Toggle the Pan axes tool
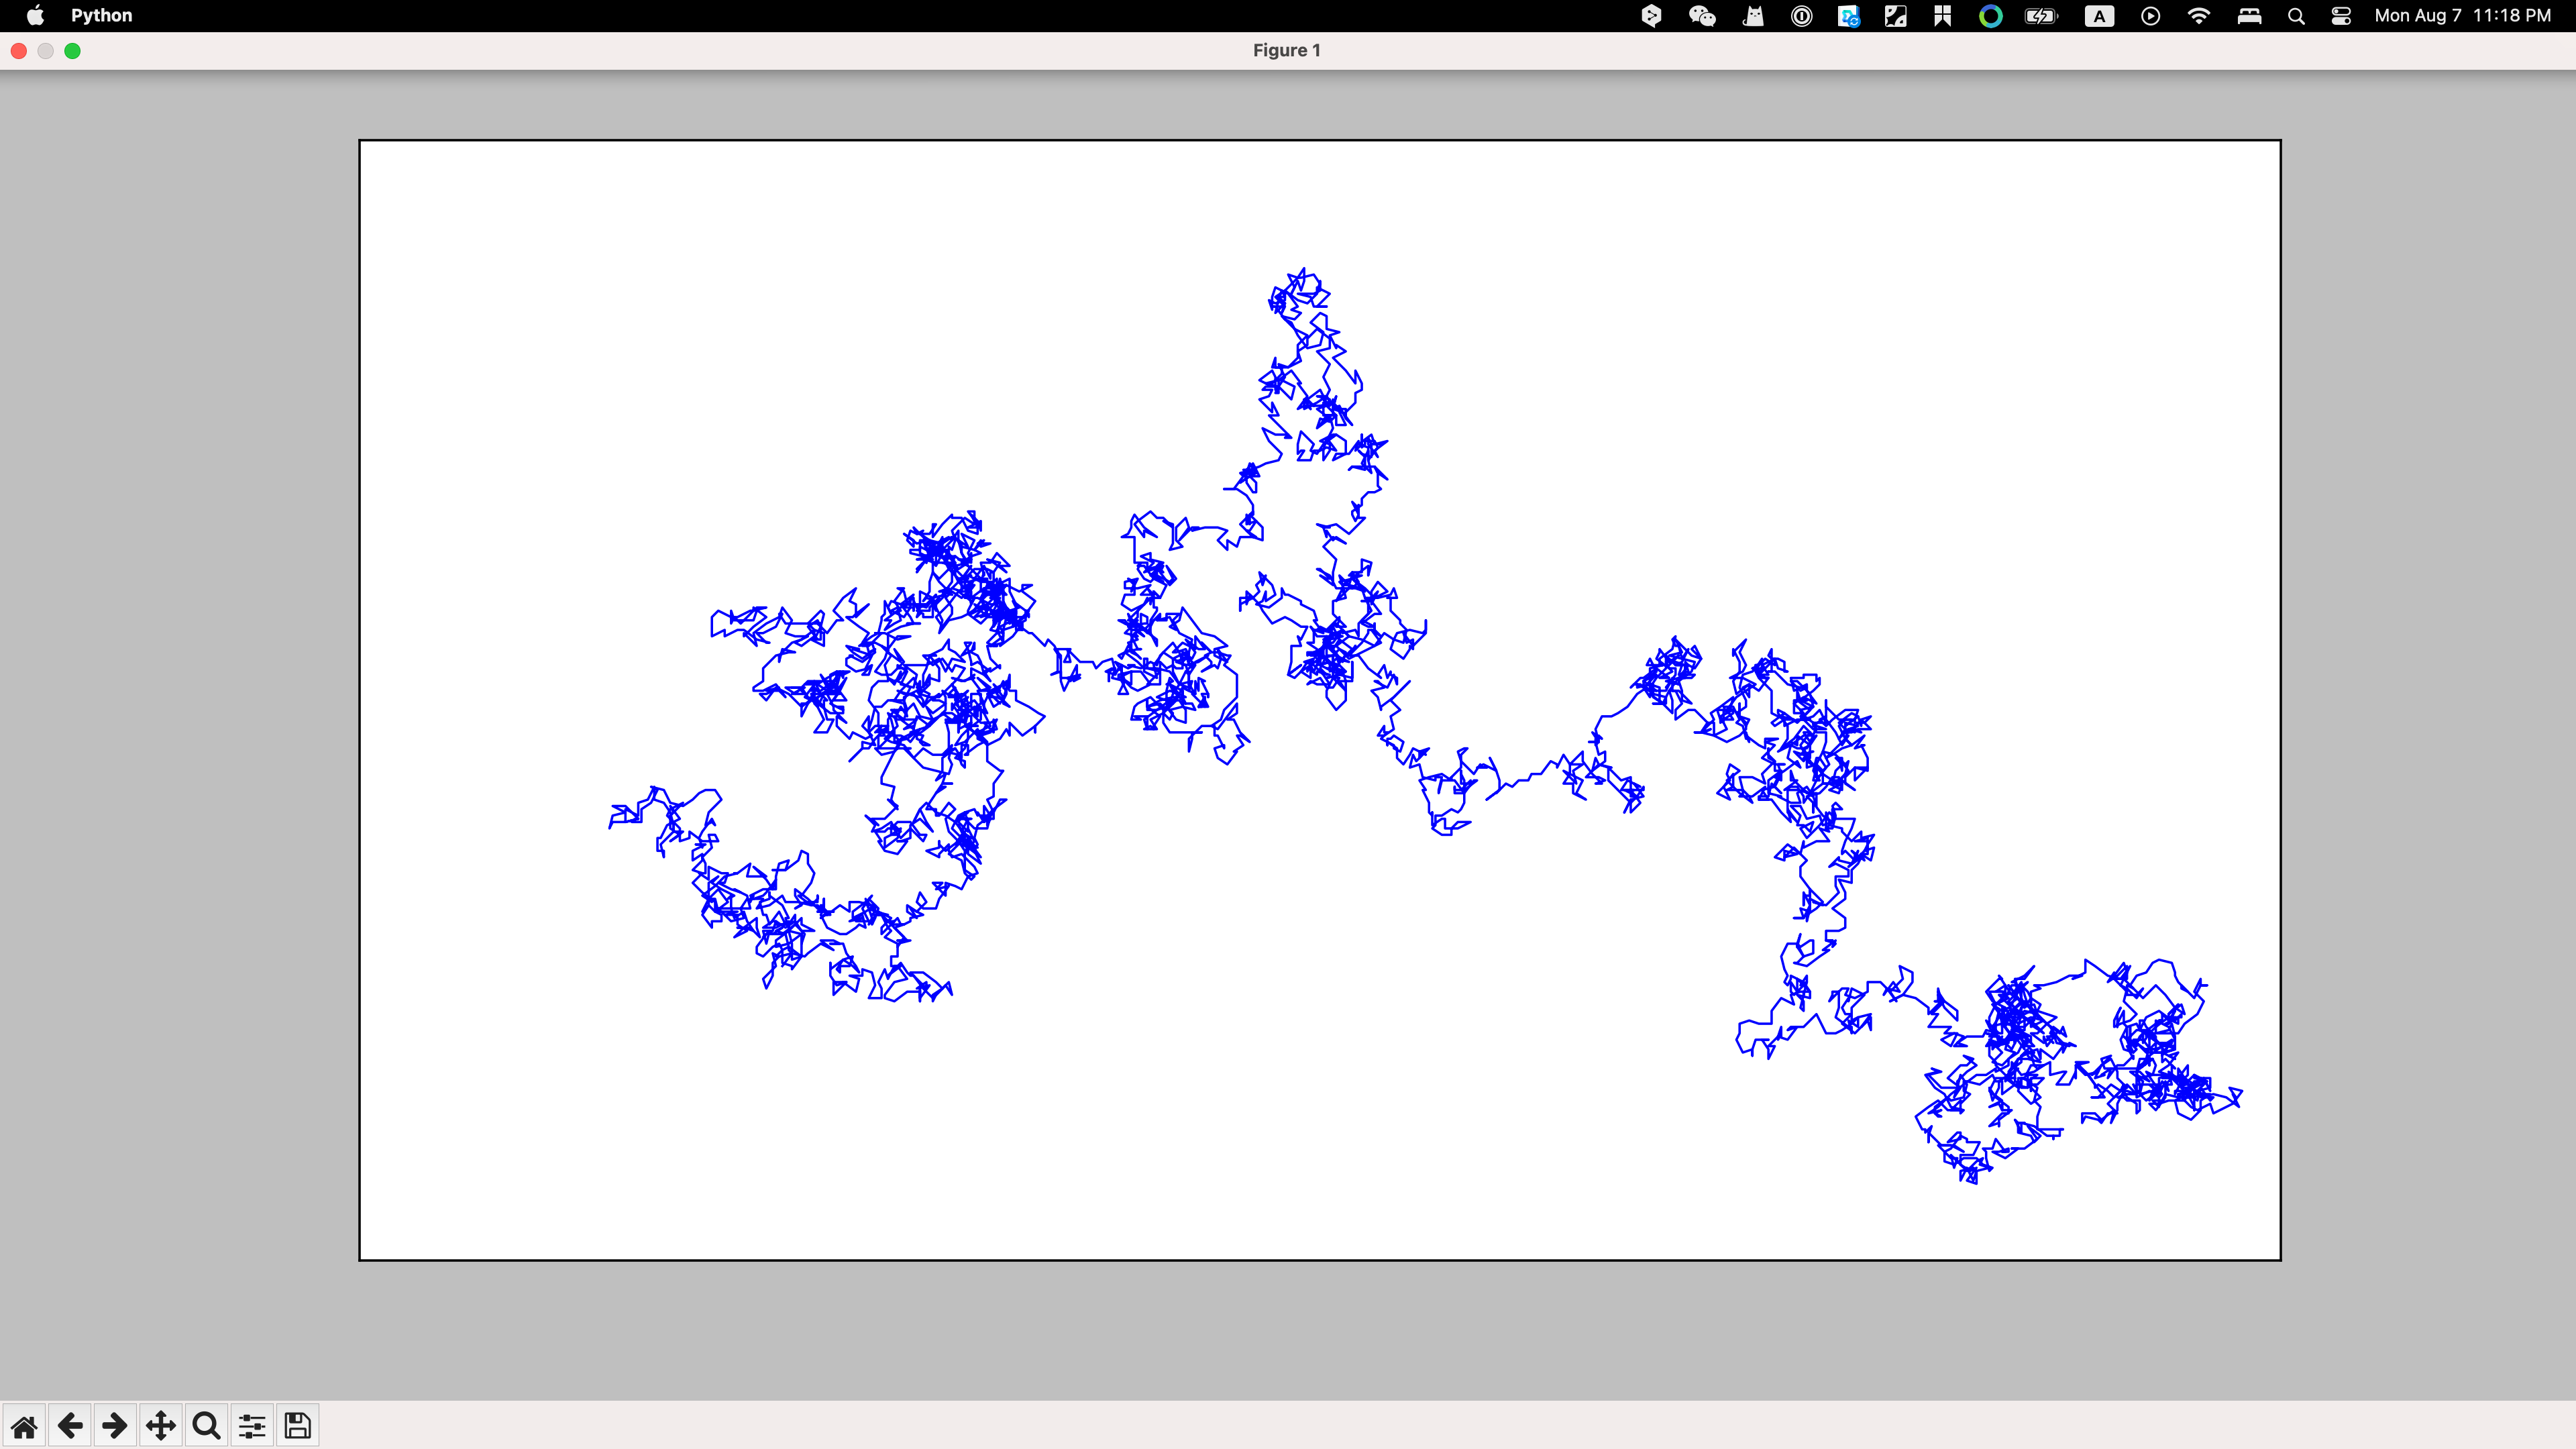The image size is (2576, 1449). (x=161, y=1425)
